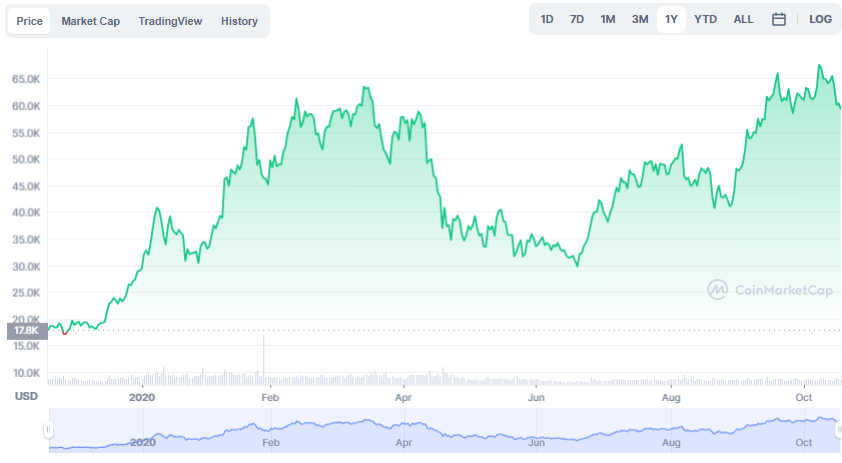The height and width of the screenshot is (463, 842).
Task: Click the right range slider handle
Action: [x=839, y=430]
